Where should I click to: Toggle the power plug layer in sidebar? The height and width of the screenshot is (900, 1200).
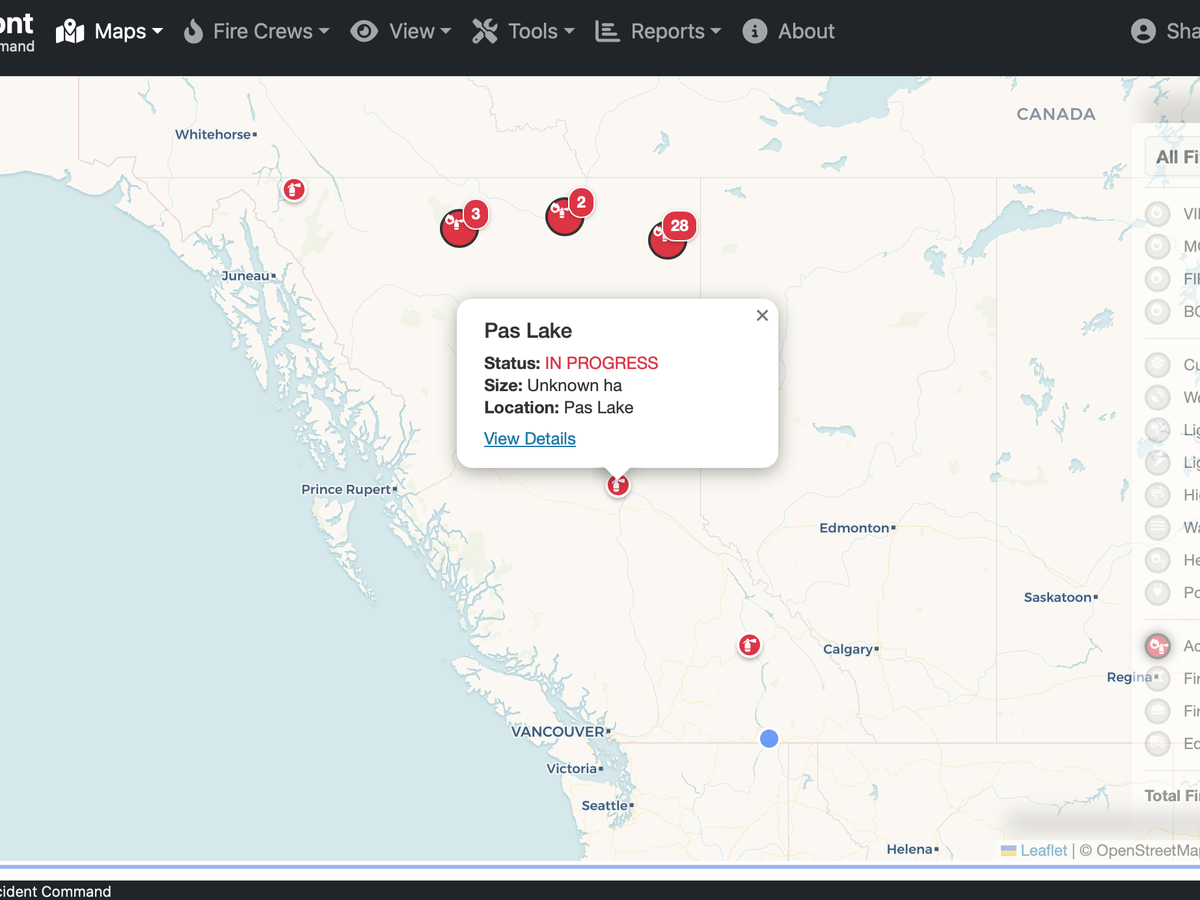tap(1157, 593)
